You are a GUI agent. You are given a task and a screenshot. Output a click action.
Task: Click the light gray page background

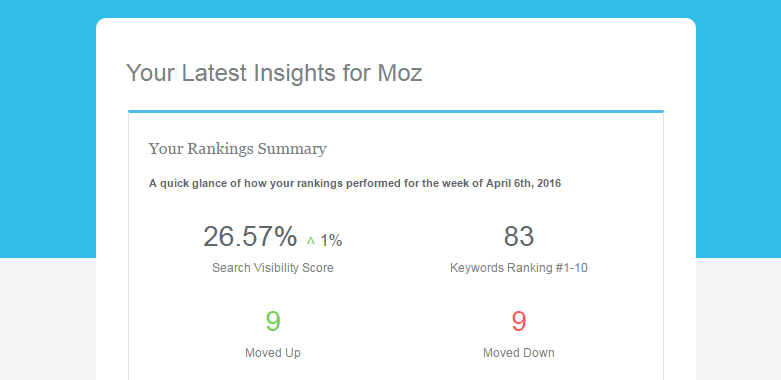(x=48, y=319)
